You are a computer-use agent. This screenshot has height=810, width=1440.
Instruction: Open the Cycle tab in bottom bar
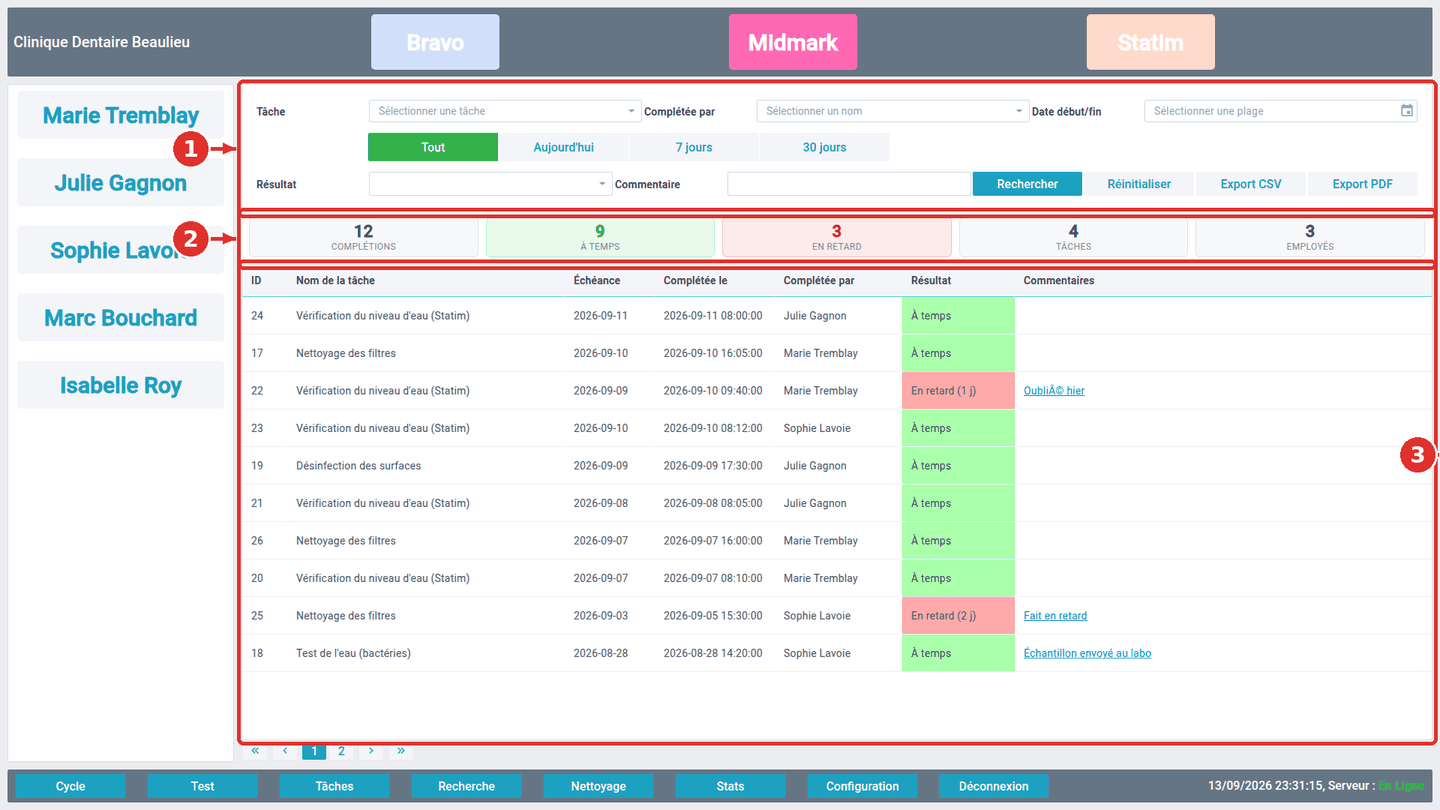(70, 786)
